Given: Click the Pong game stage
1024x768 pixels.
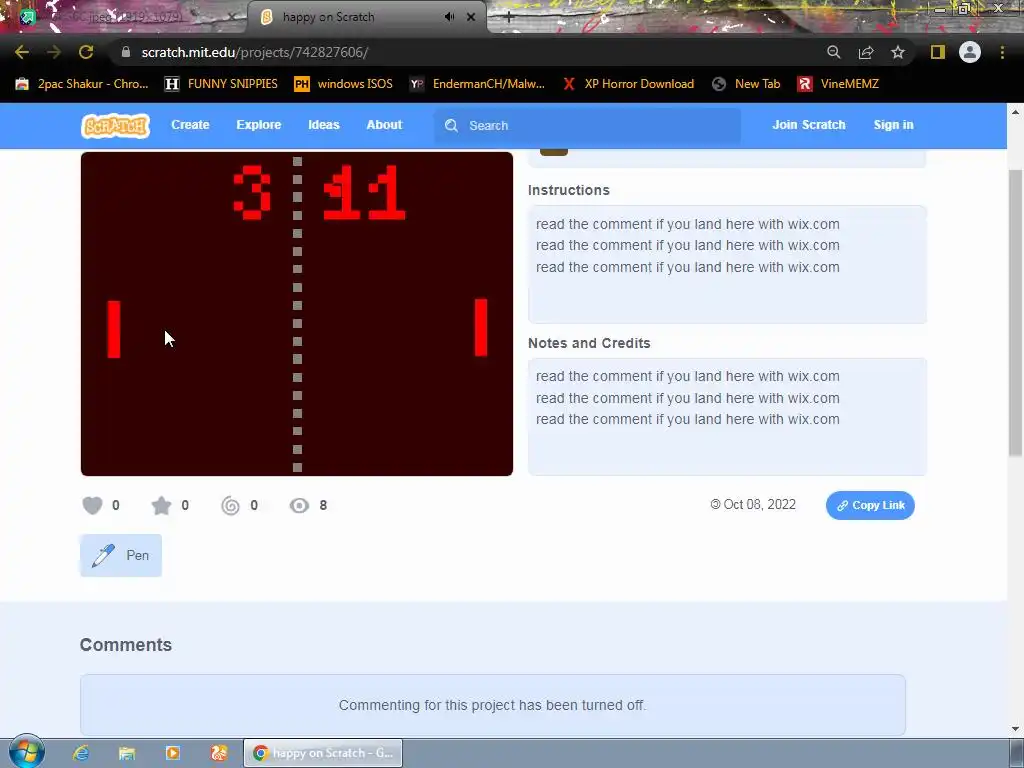Looking at the screenshot, I should pyautogui.click(x=297, y=313).
